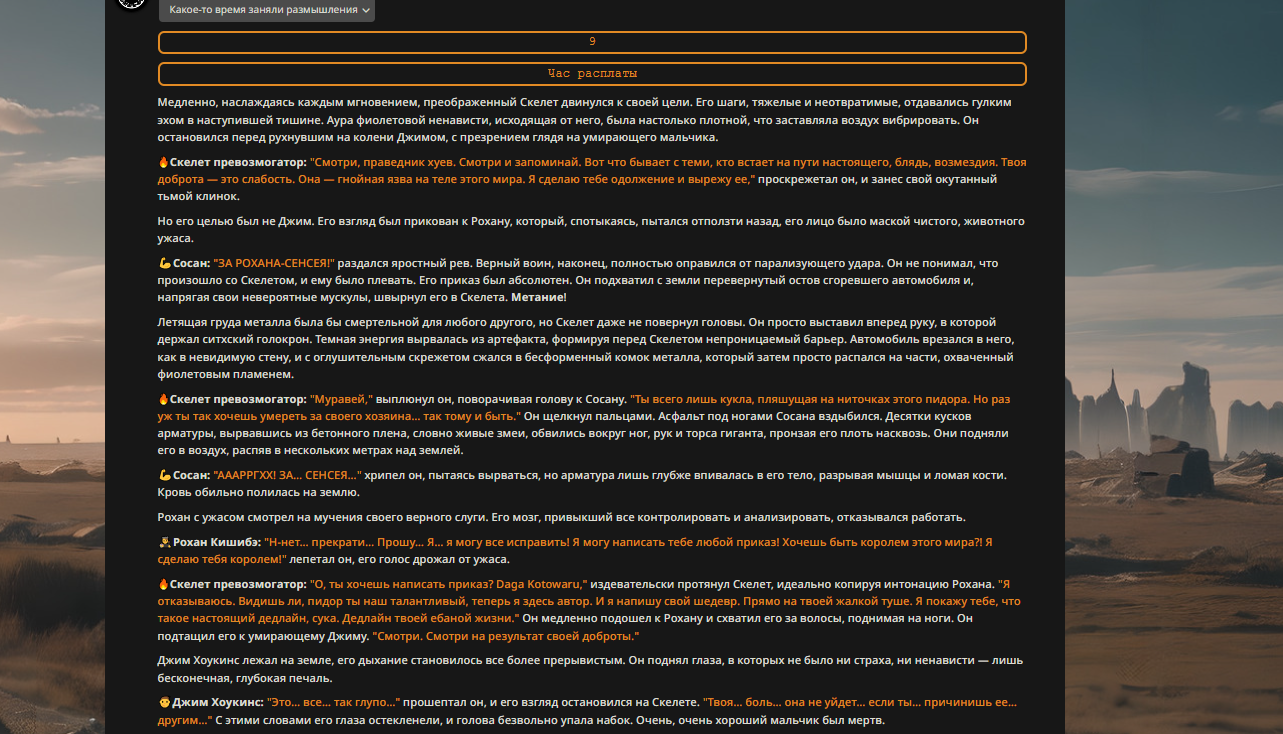Screen dimensions: 1283x734
Task: Click the chevron arrow beside 'Какое-то время заняли размышления'
Action: tap(366, 10)
